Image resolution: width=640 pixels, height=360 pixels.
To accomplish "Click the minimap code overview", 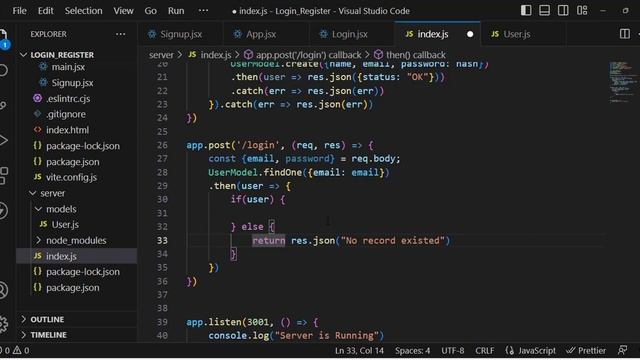I will [x=622, y=82].
